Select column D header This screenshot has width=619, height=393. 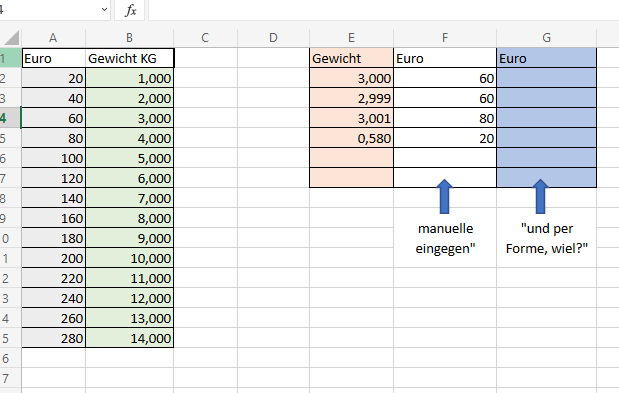(x=273, y=38)
